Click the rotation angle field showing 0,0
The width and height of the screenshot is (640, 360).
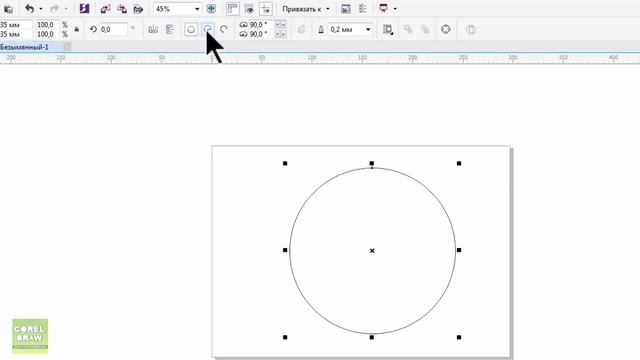click(113, 29)
